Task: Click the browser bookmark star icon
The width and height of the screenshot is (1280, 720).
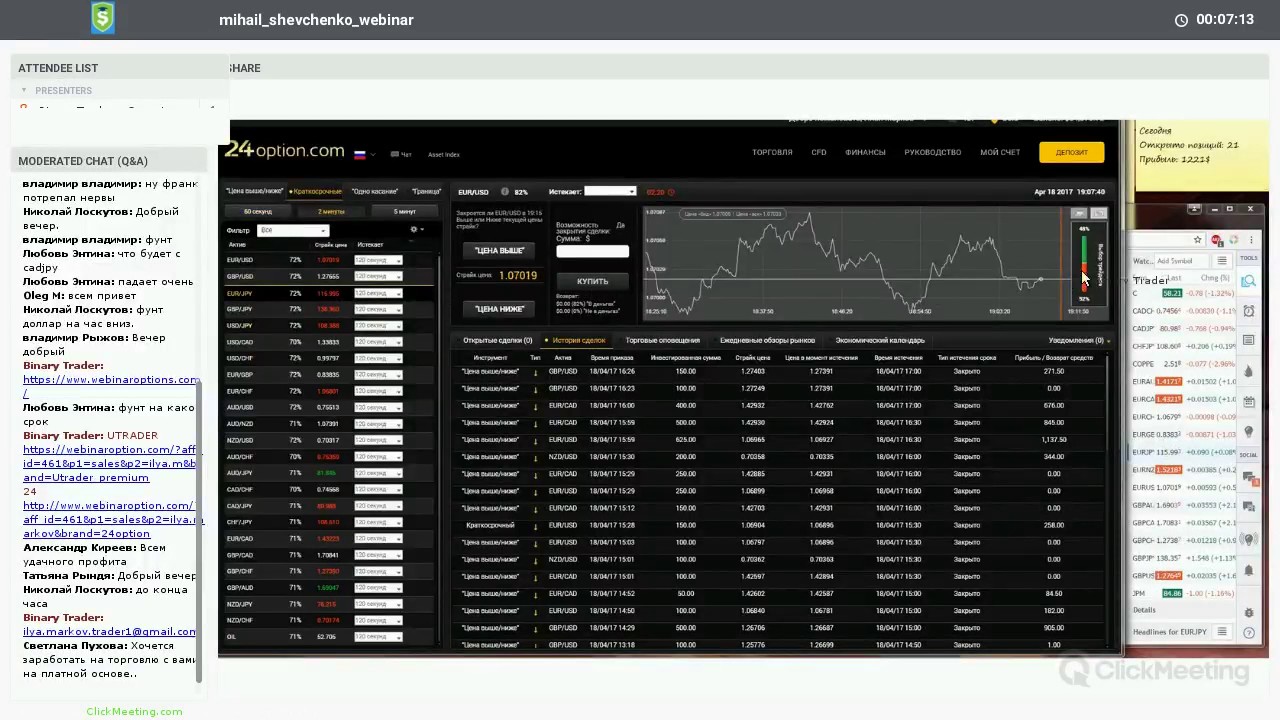Action: (1197, 240)
